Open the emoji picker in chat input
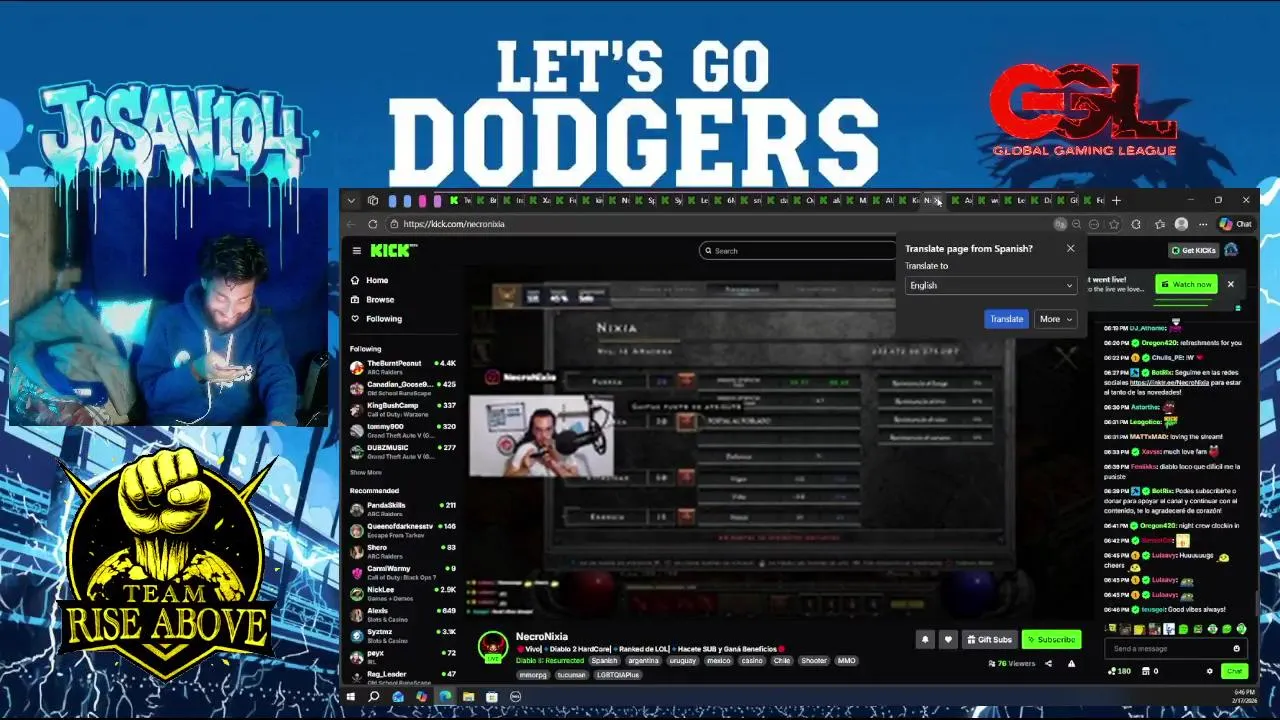The image size is (1280, 720). 1237,649
